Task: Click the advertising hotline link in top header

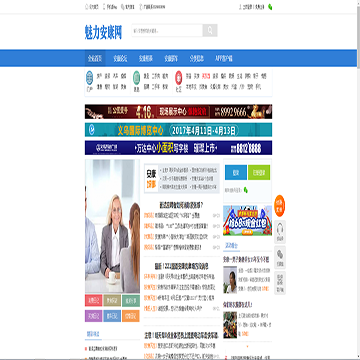Action: coord(152,7)
